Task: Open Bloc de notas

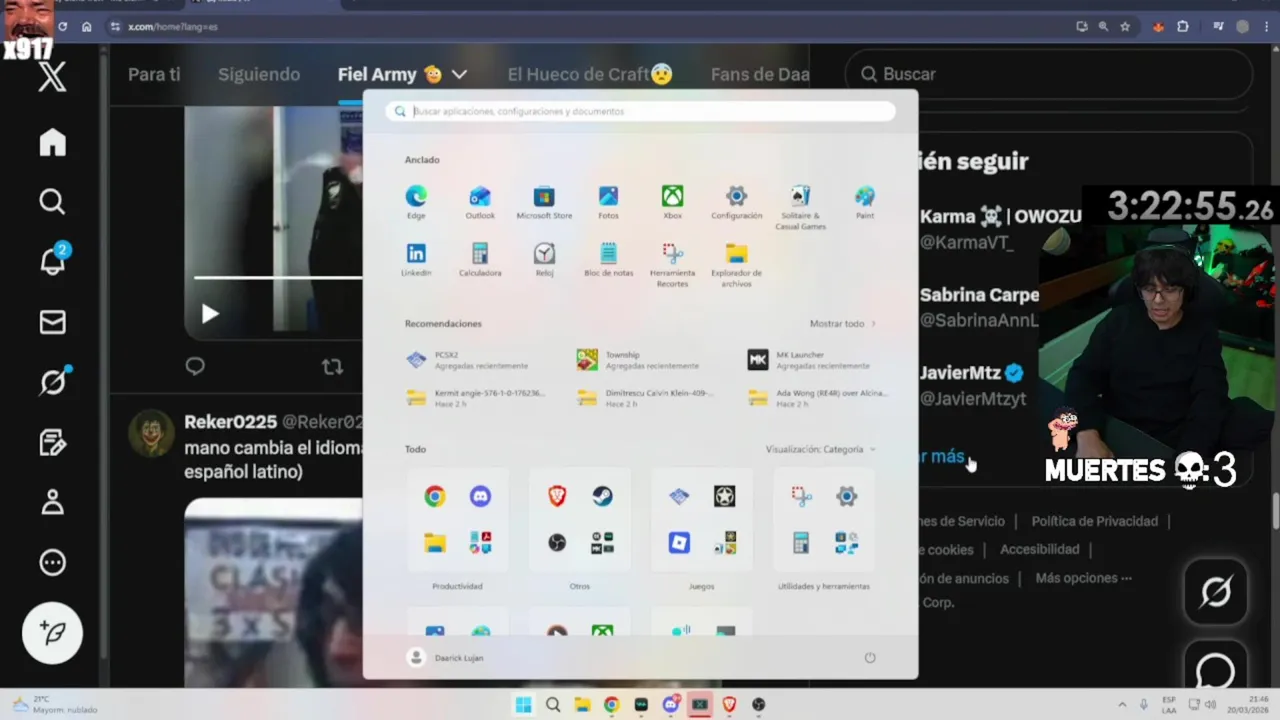Action: tap(608, 259)
